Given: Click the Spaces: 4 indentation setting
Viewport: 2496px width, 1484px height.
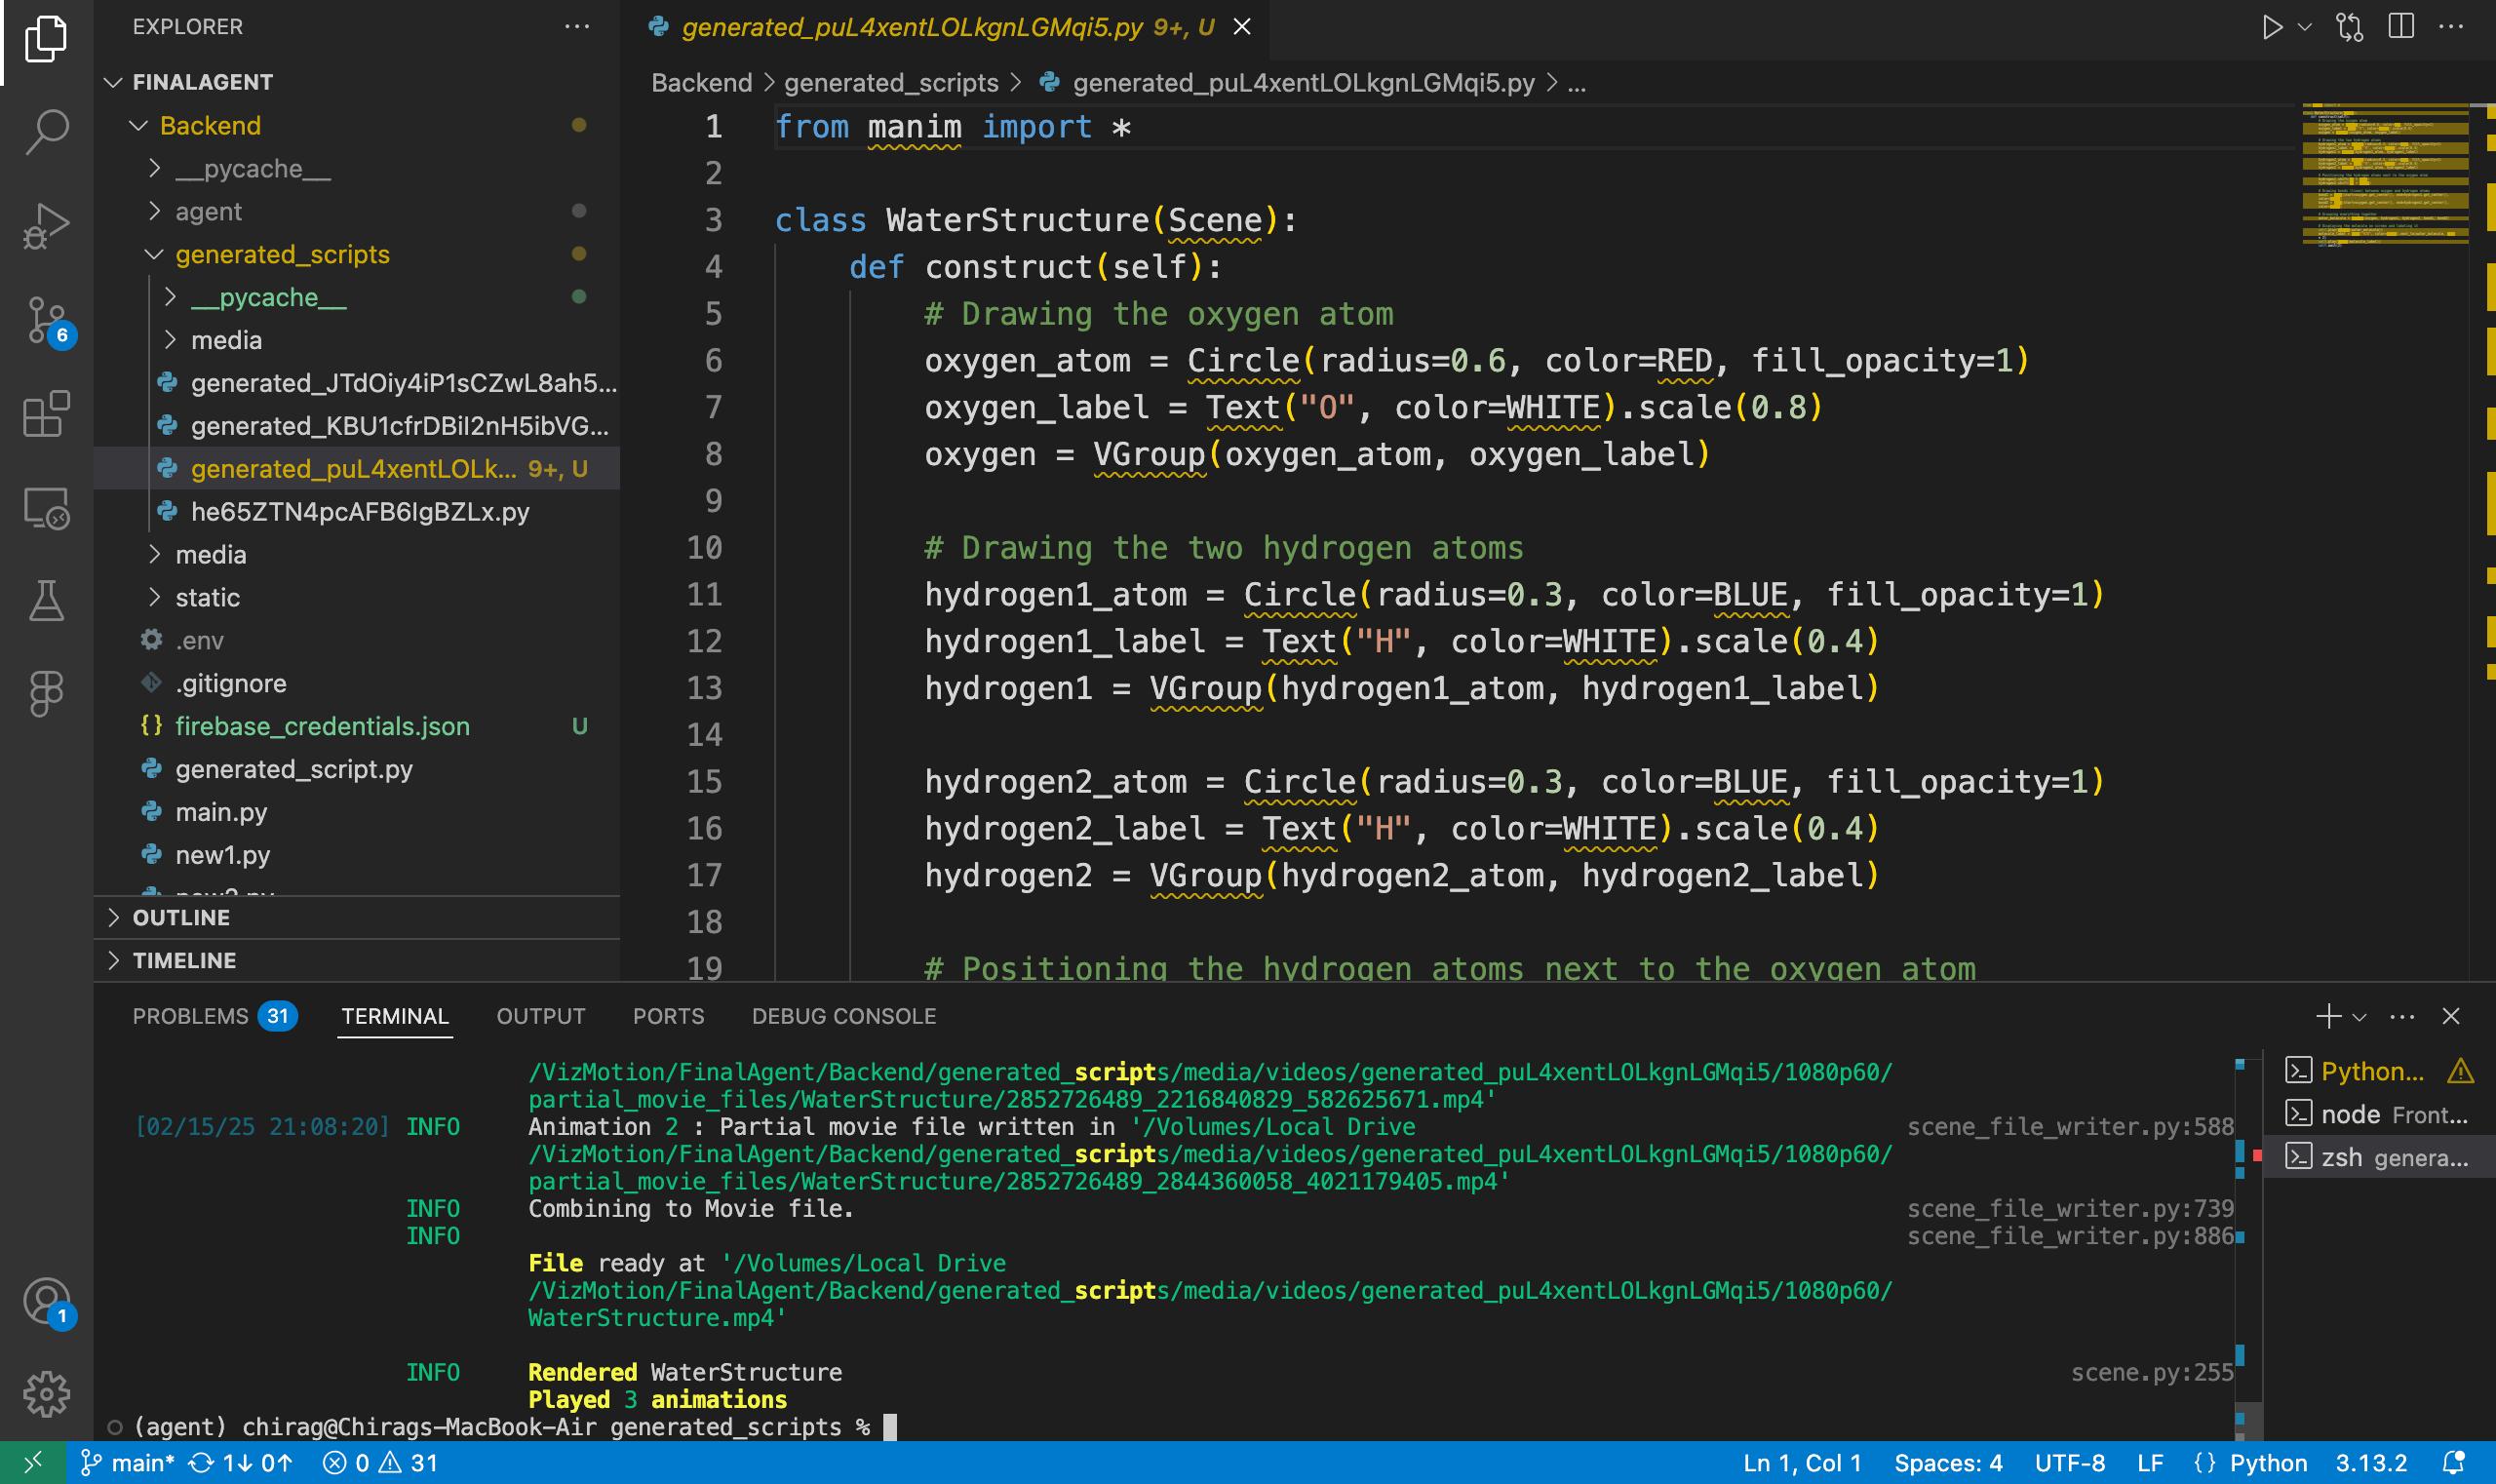Looking at the screenshot, I should pos(1947,1463).
